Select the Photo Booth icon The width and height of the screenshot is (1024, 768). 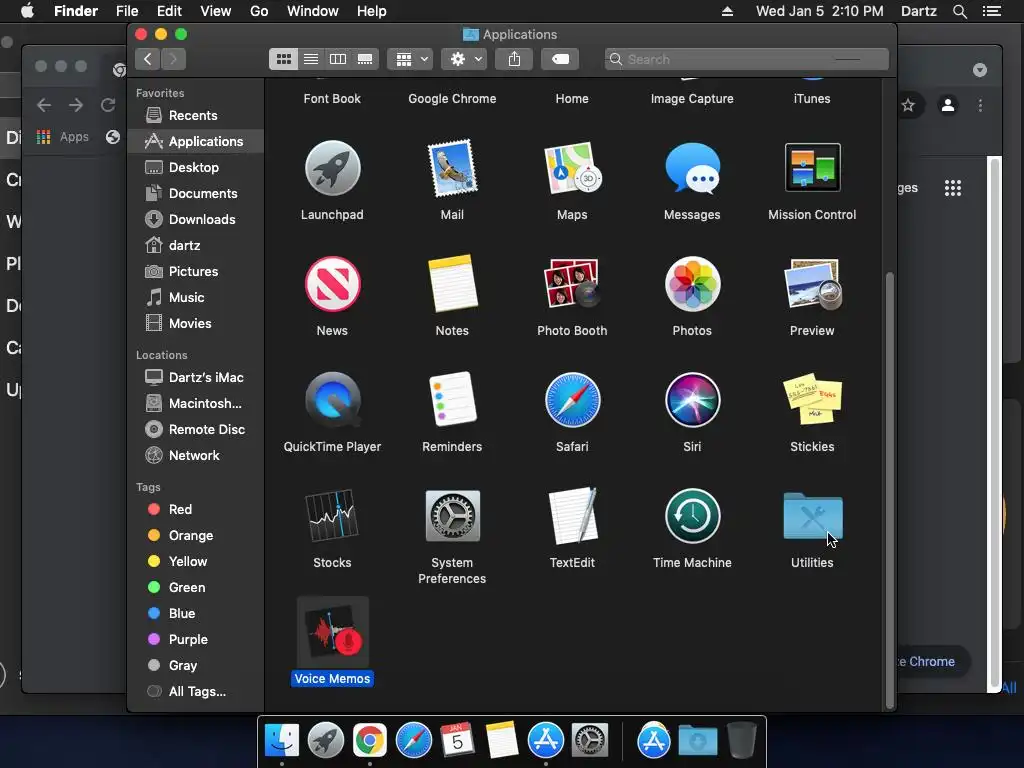572,284
